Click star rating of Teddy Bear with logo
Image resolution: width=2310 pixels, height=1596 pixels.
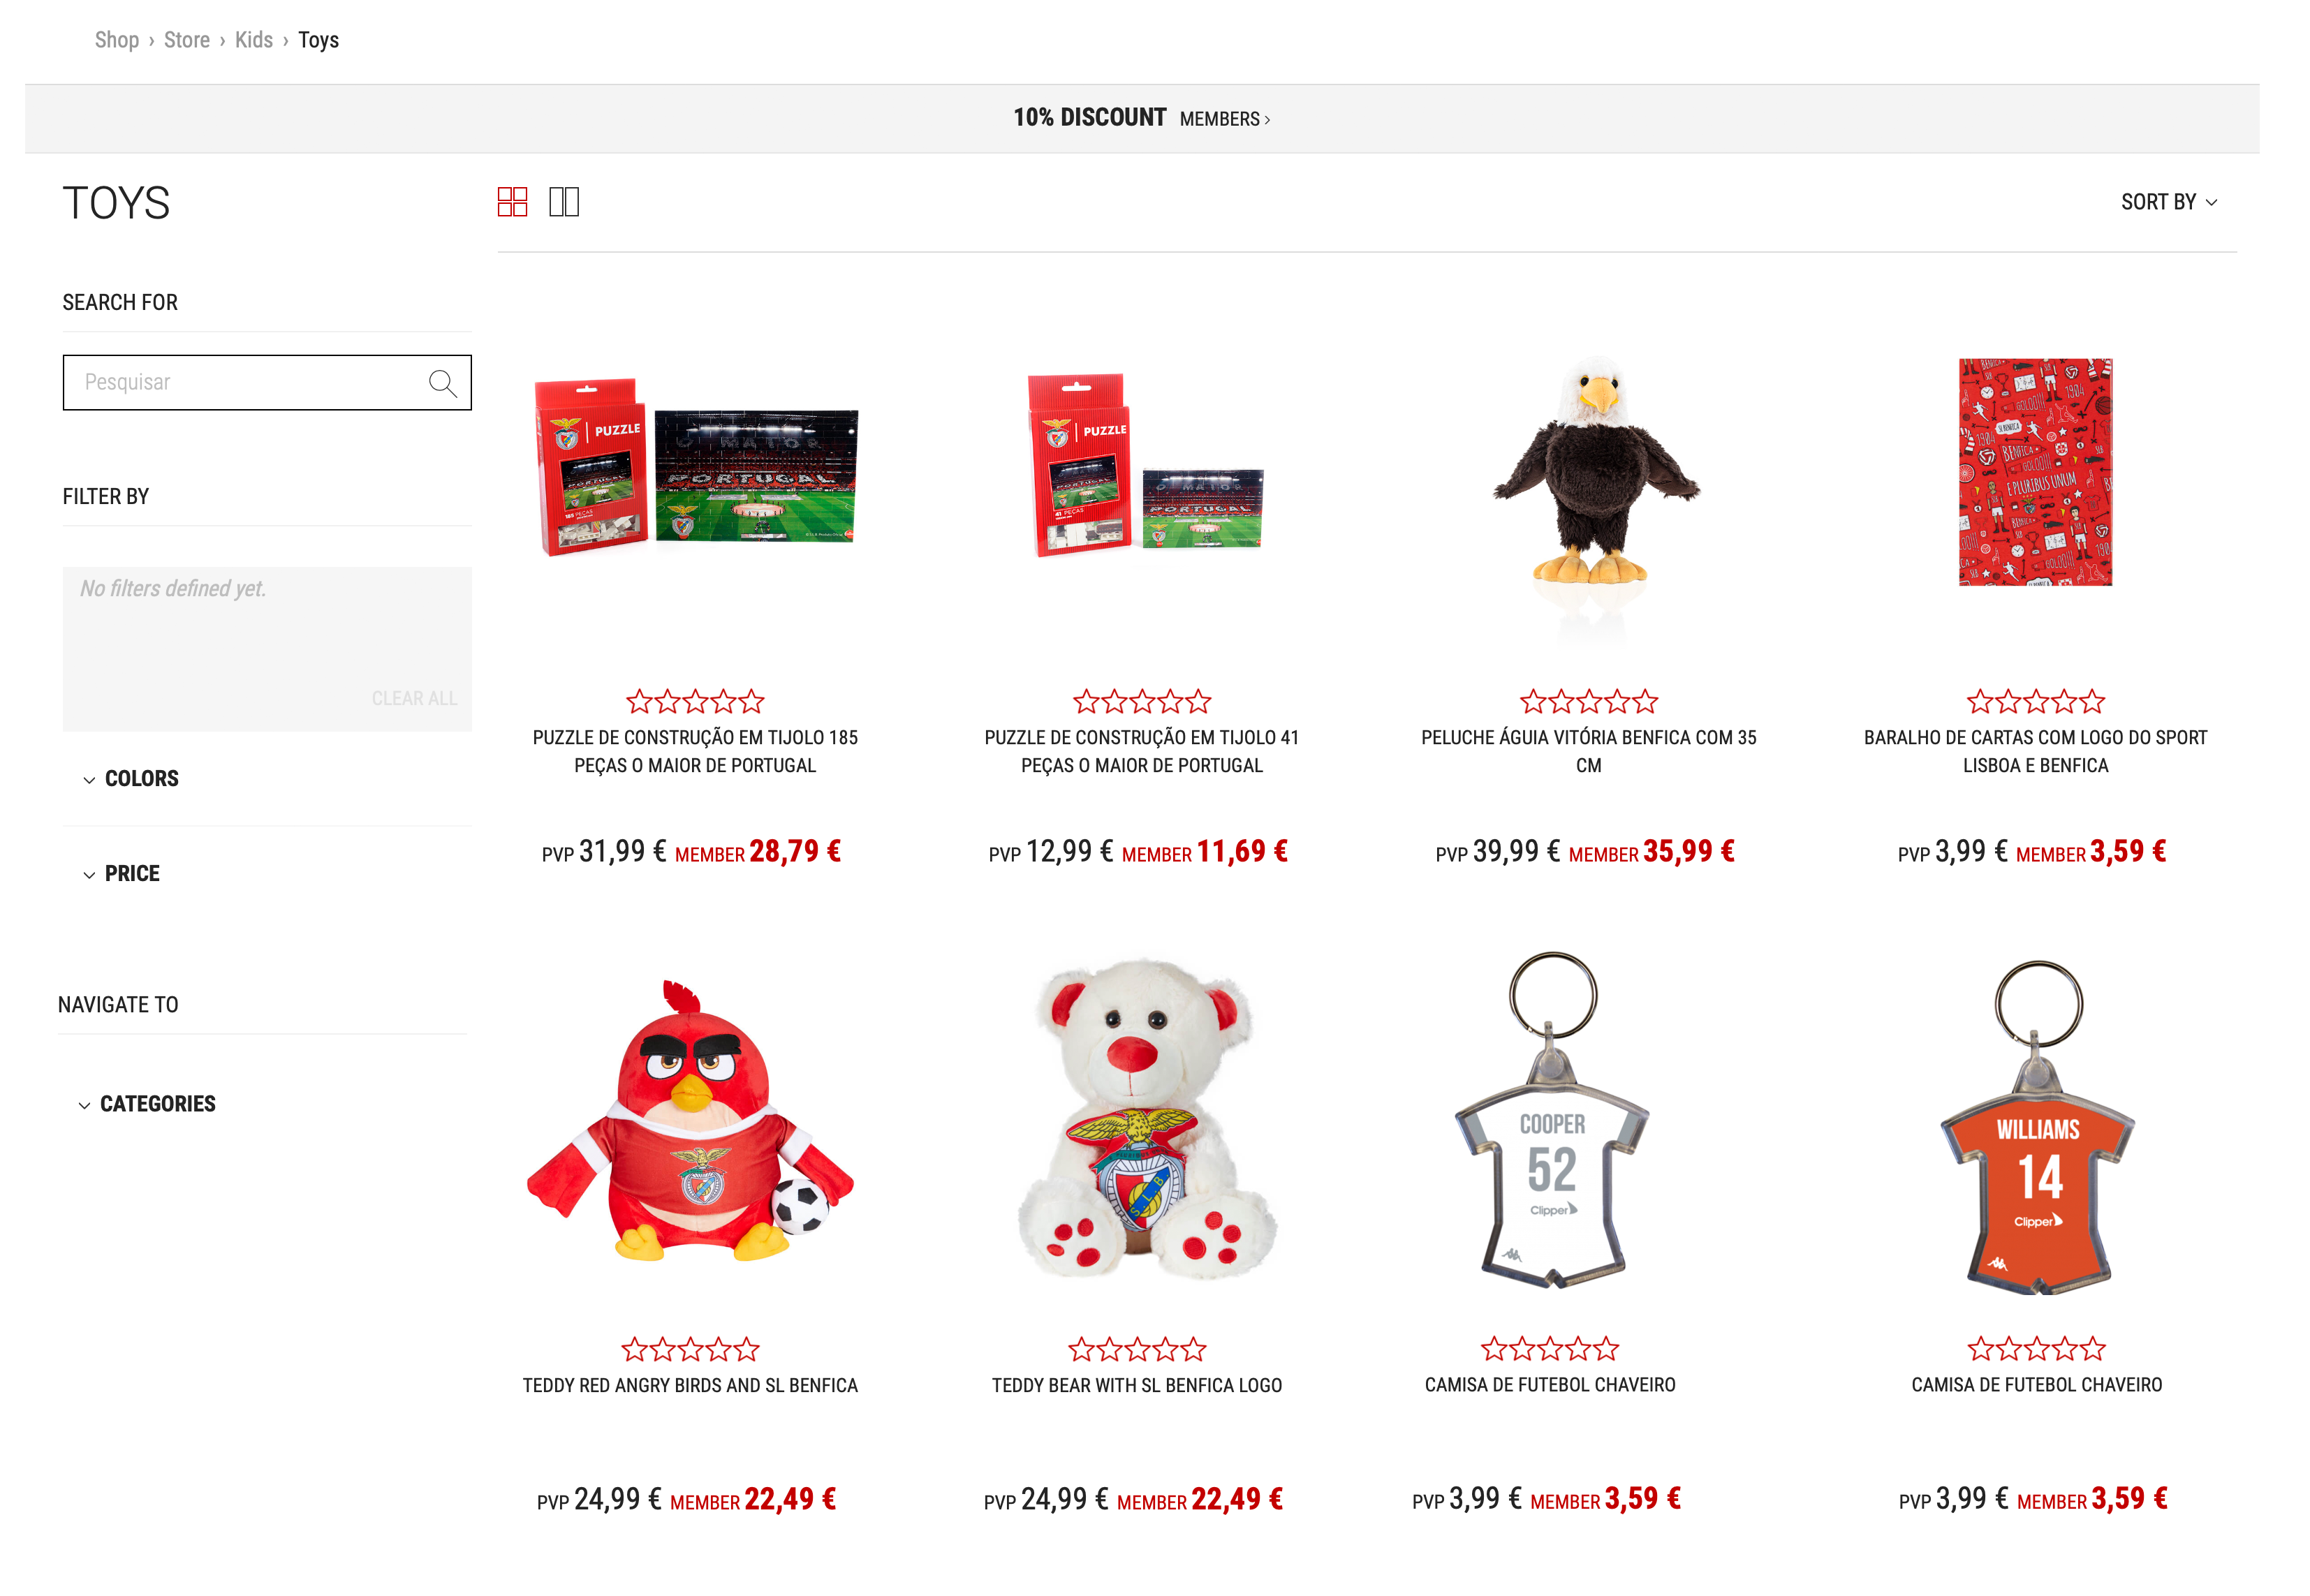click(x=1137, y=1350)
